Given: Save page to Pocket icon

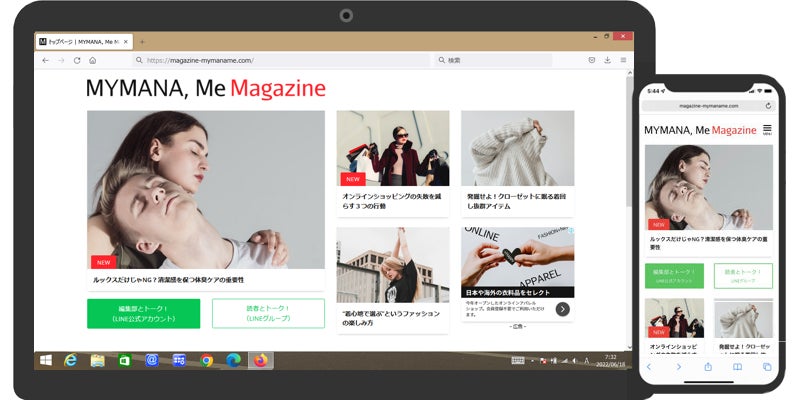Looking at the screenshot, I should point(591,60).
